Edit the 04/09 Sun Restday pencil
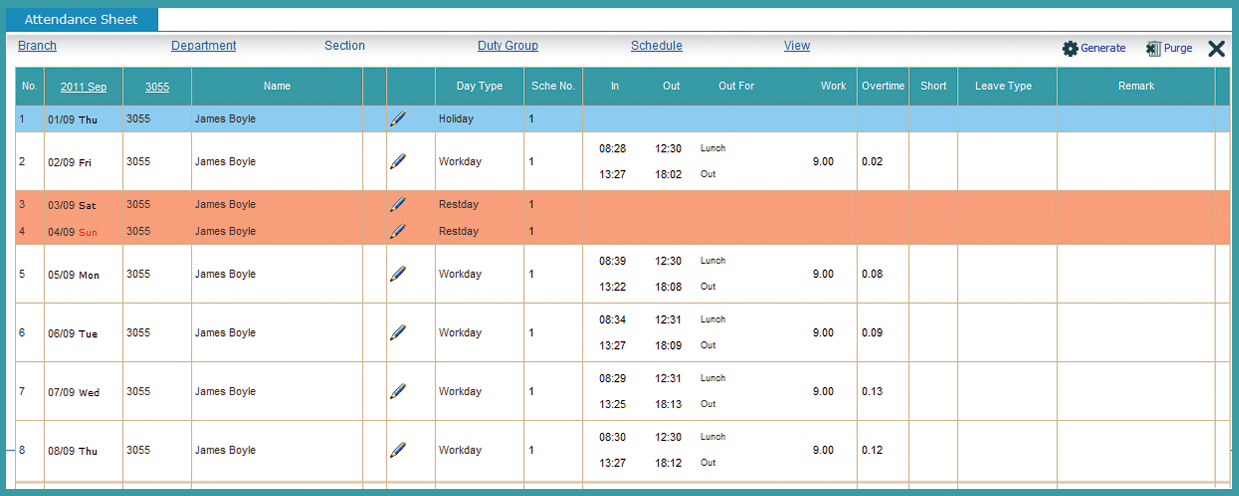This screenshot has height=496, width=1239. point(398,231)
